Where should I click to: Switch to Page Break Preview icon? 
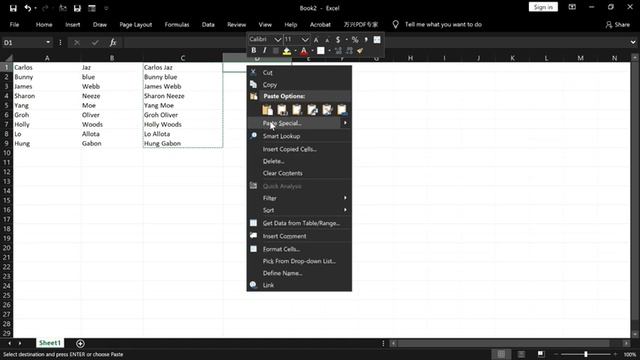pyautogui.click(x=541, y=354)
